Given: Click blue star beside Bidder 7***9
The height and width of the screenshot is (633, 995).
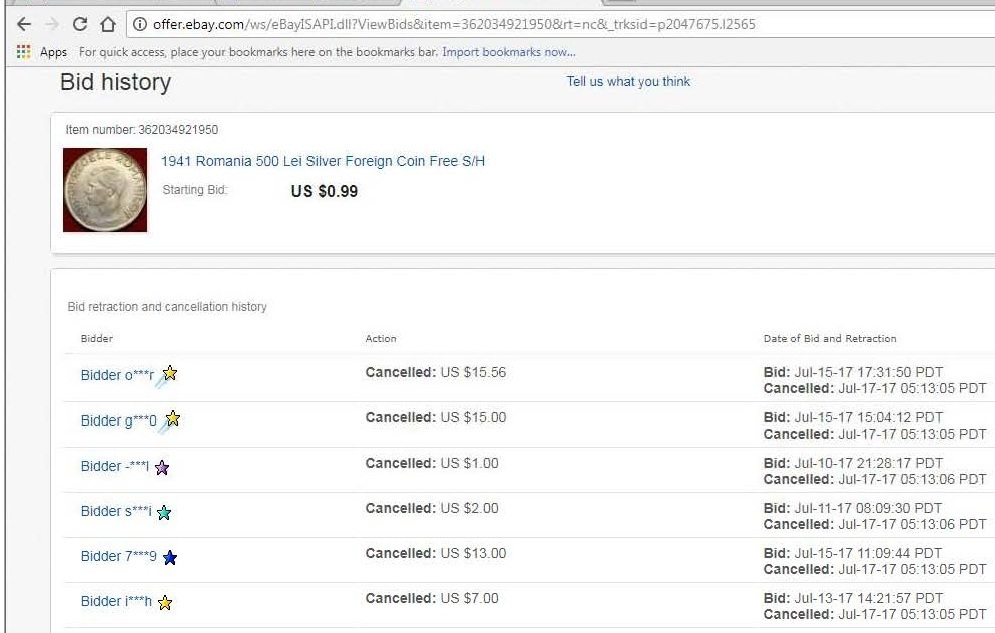Looking at the screenshot, I should pos(170,557).
